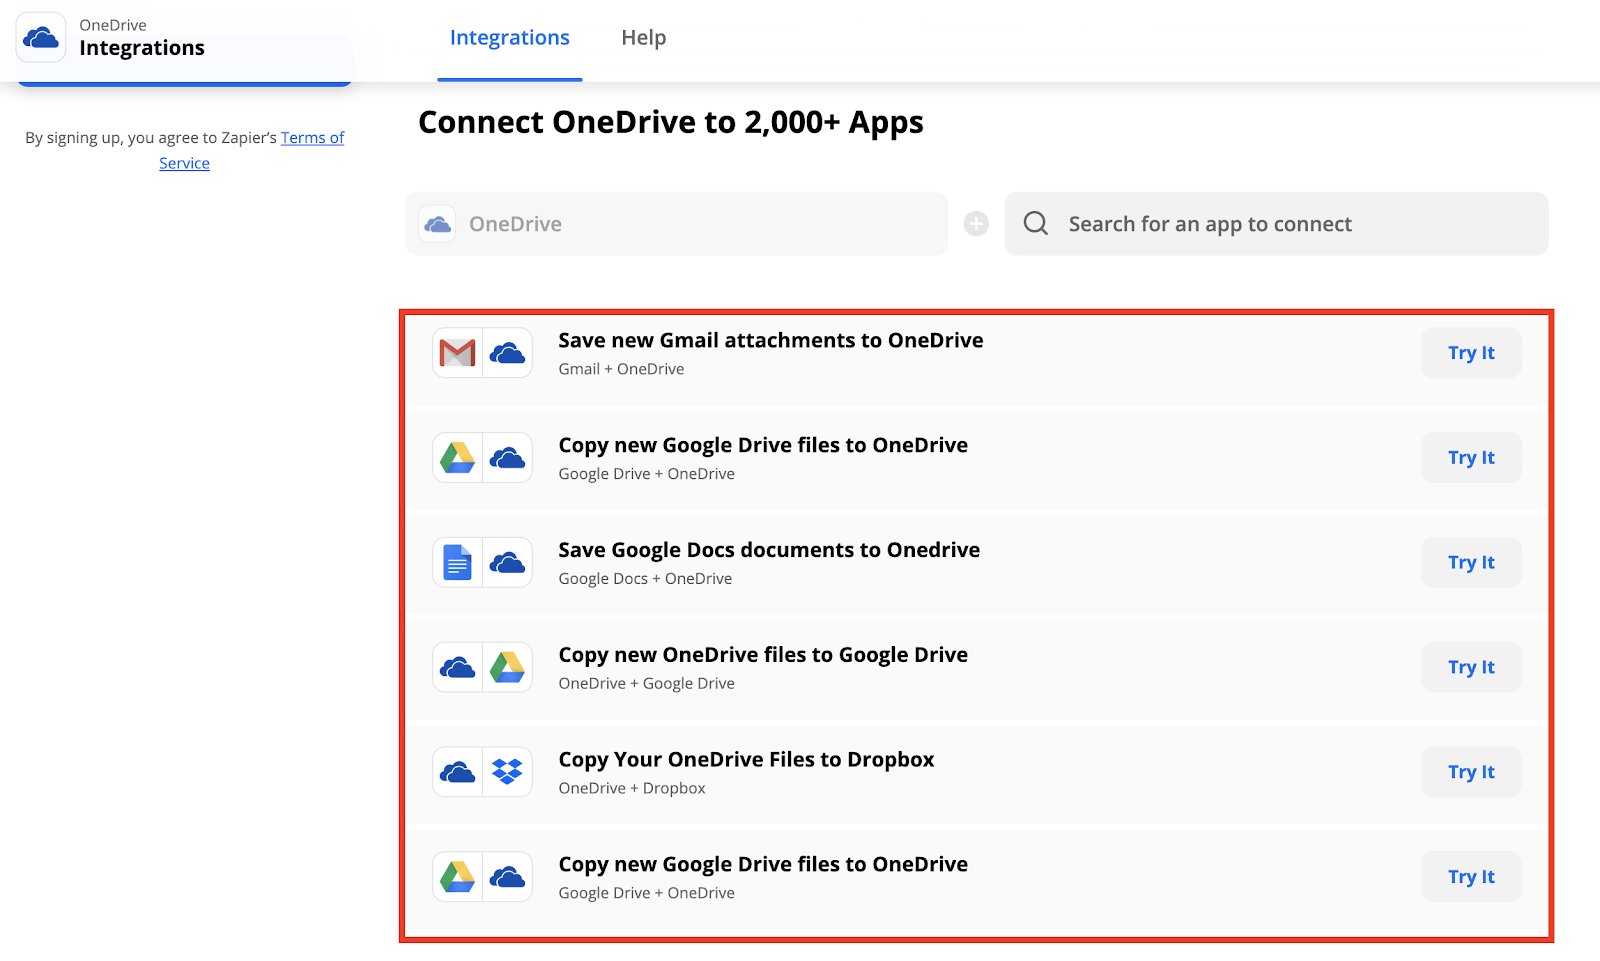
Task: Click the 'Google Docs + OneDrive' subtitle
Action: click(645, 579)
